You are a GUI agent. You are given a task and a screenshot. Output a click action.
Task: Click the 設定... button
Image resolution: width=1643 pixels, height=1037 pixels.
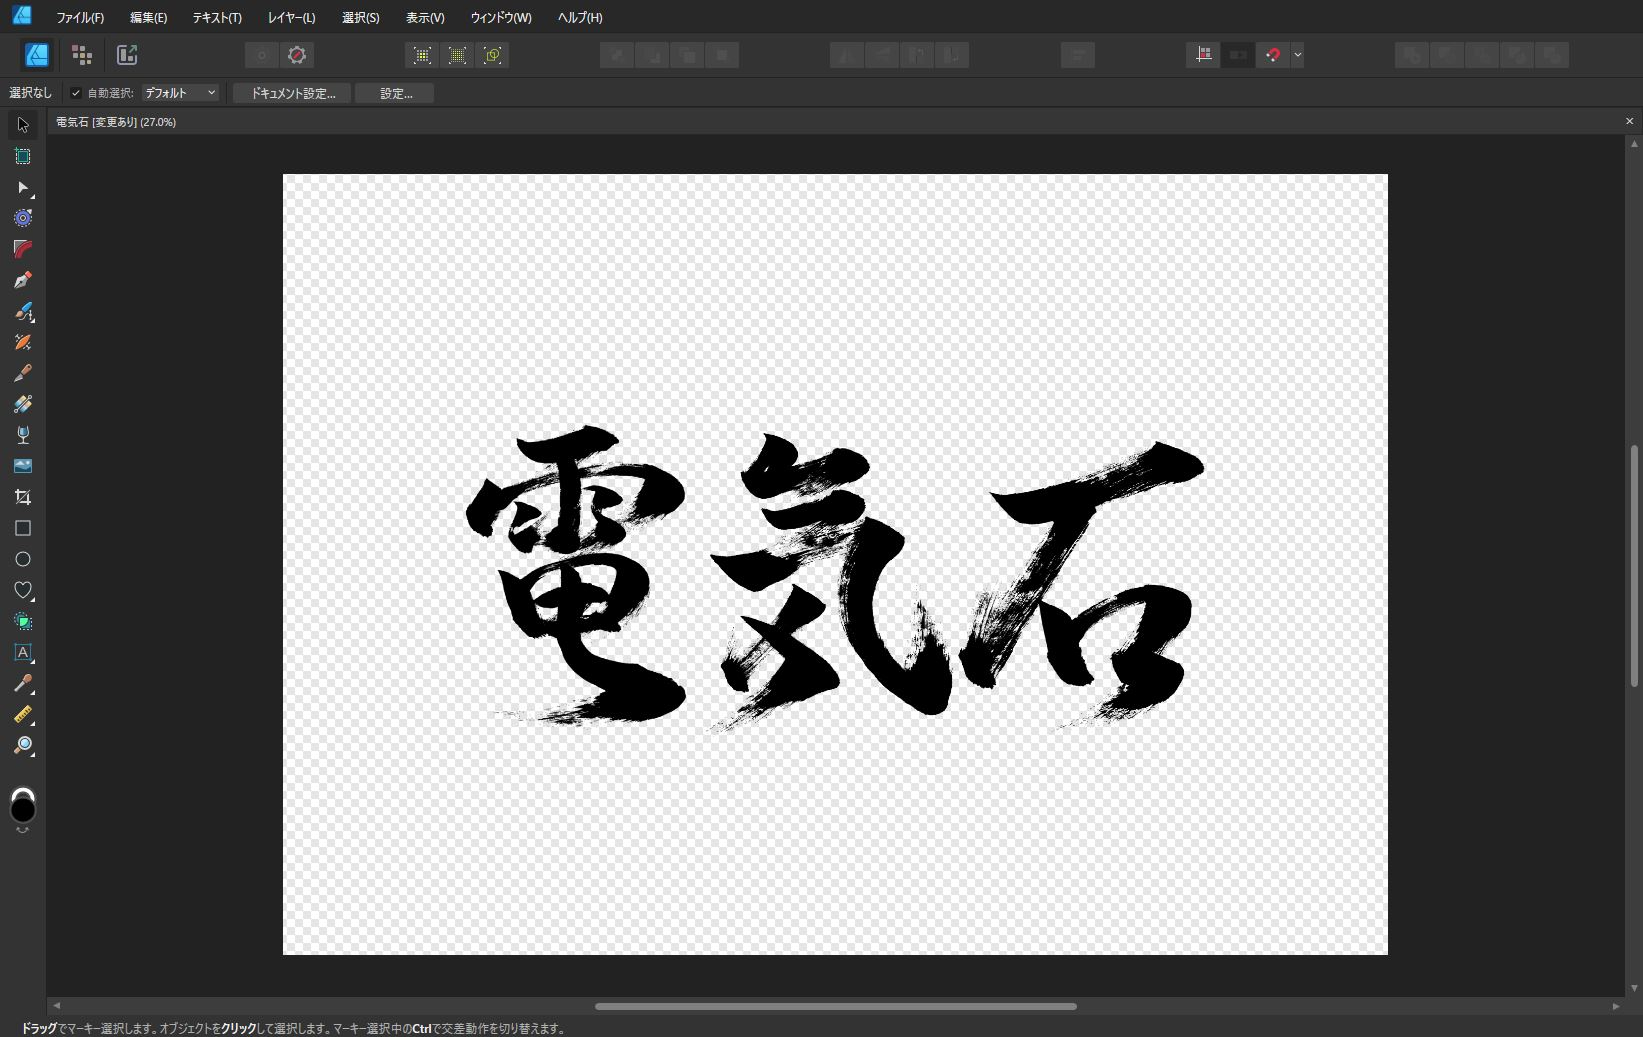[395, 93]
